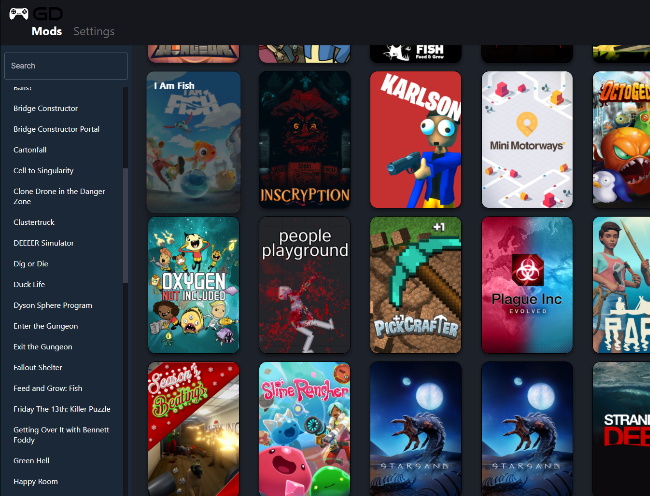Select Feed and Grow: Fish sidebar entry
Viewport: 650px width, 496px height.
(x=48, y=388)
